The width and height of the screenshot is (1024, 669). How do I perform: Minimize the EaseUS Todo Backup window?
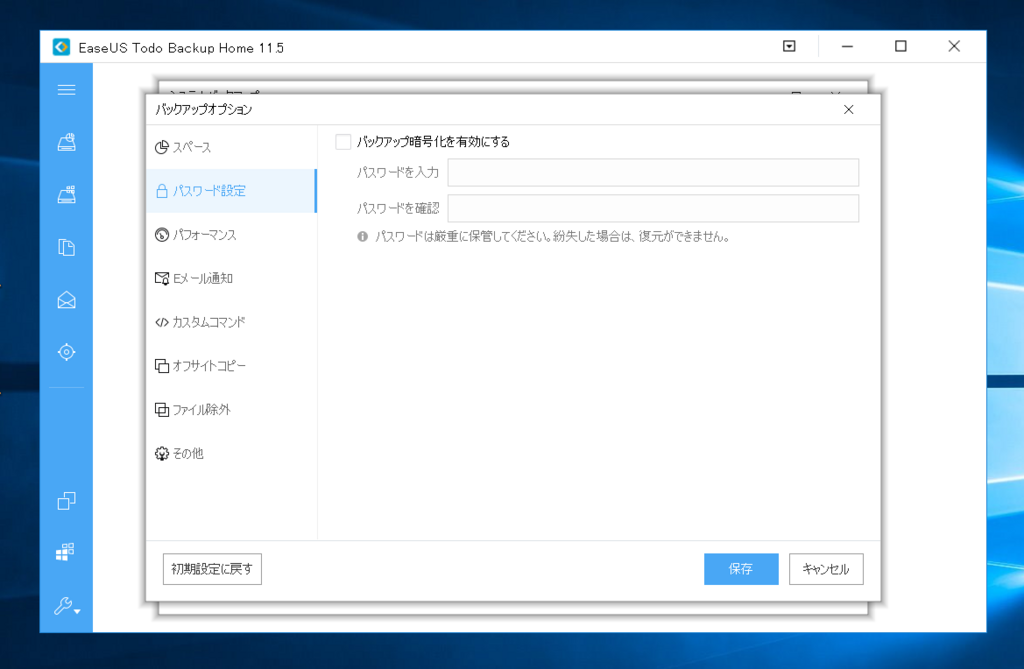point(847,46)
